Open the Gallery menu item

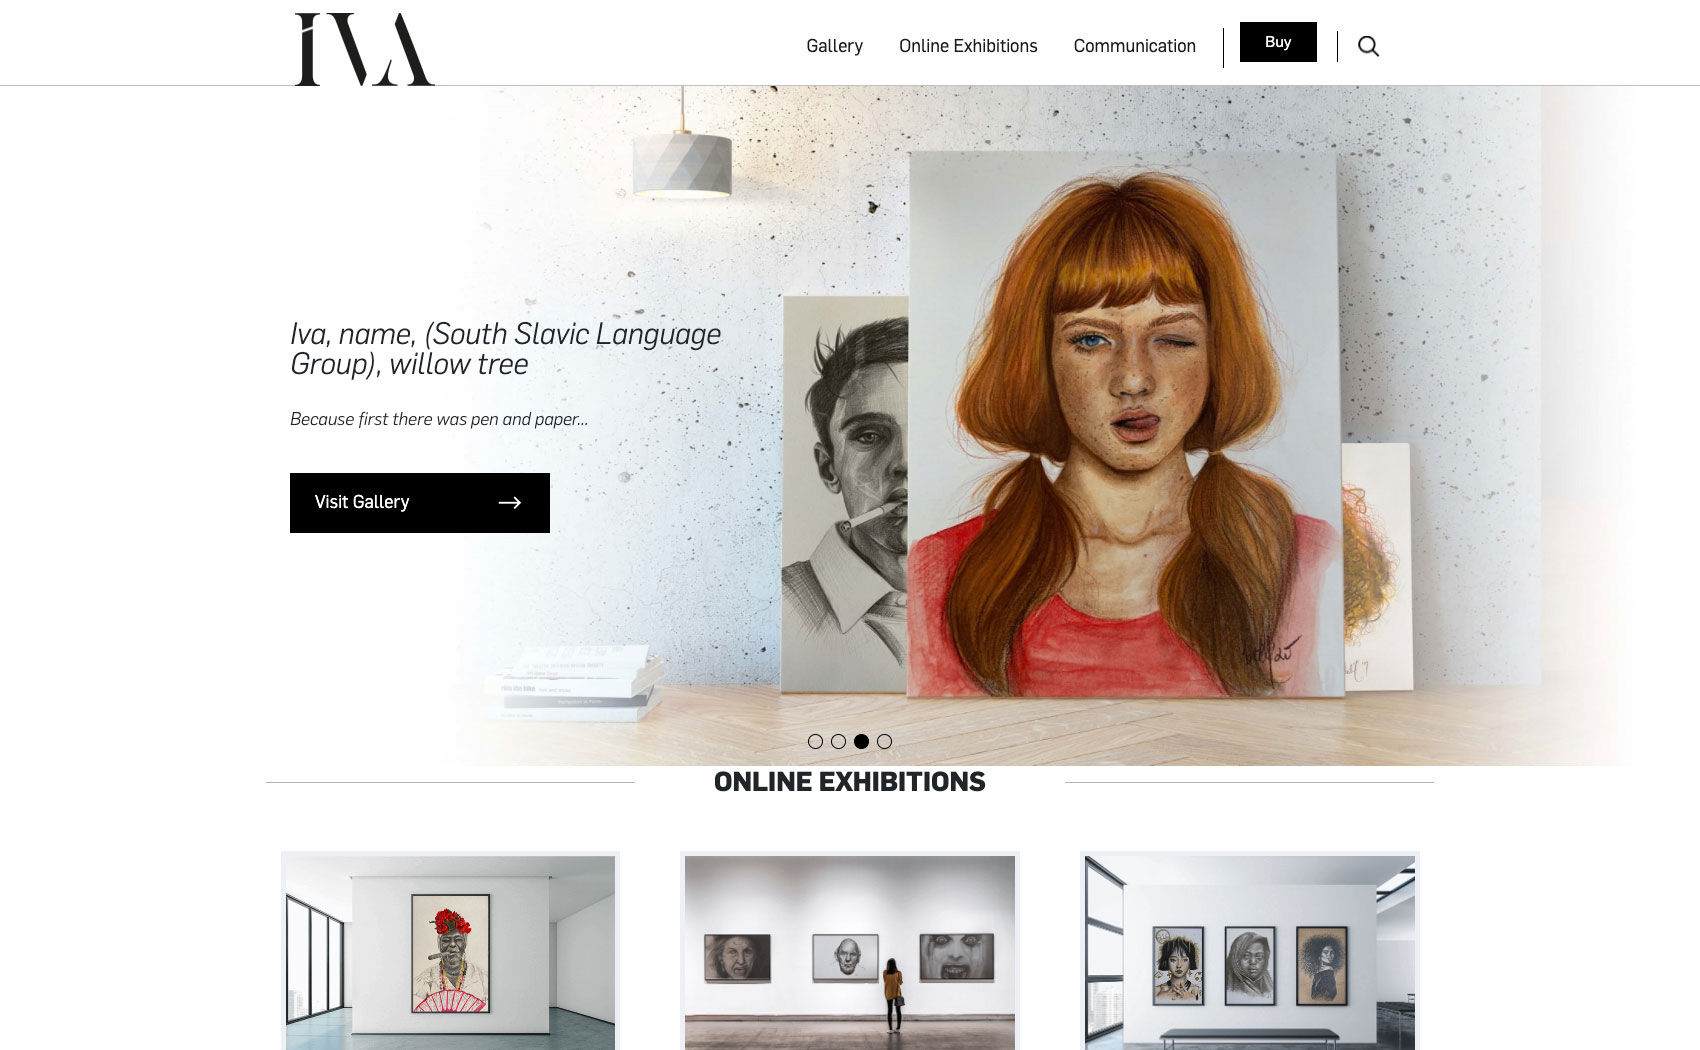point(834,46)
